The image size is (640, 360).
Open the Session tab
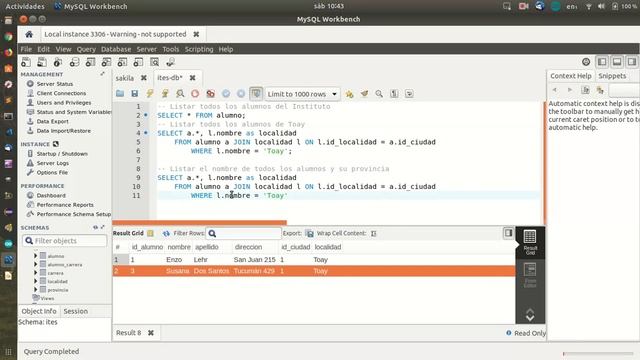click(76, 311)
